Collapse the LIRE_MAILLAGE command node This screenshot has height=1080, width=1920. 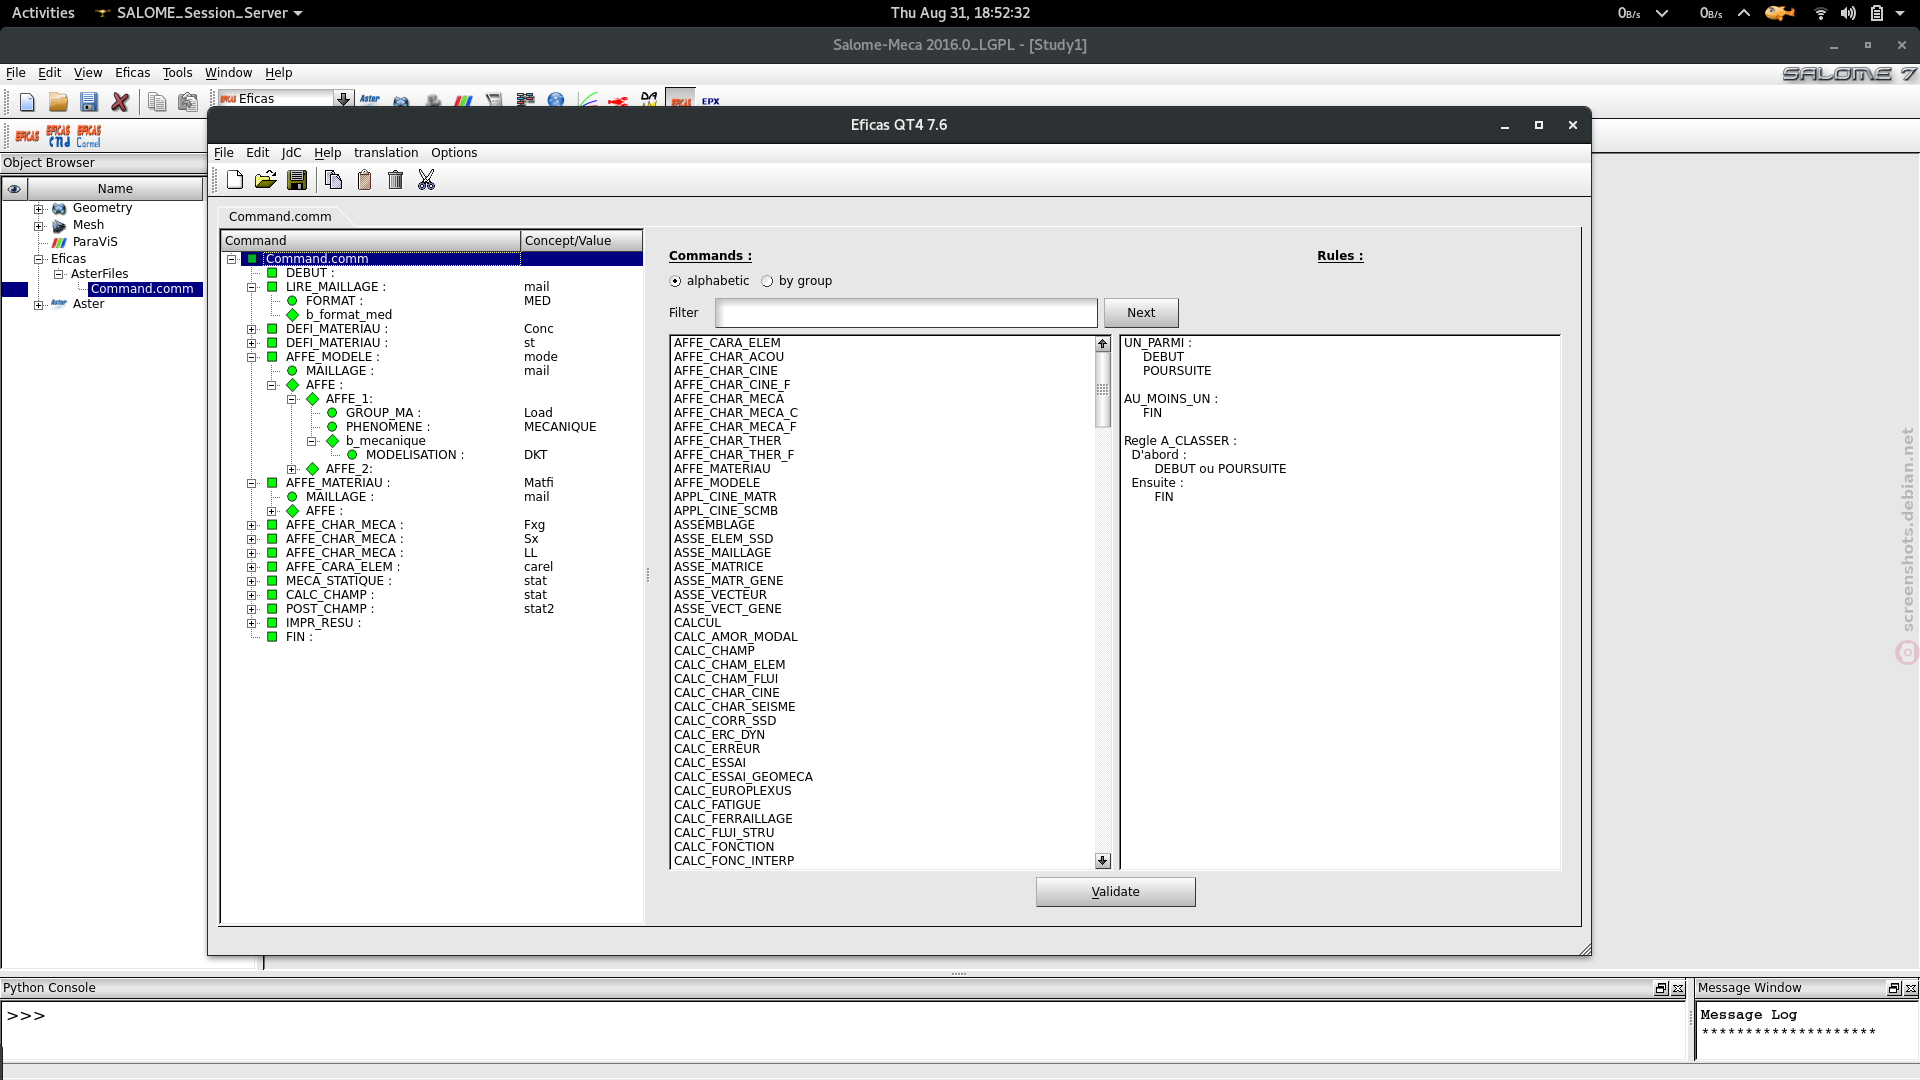(252, 287)
